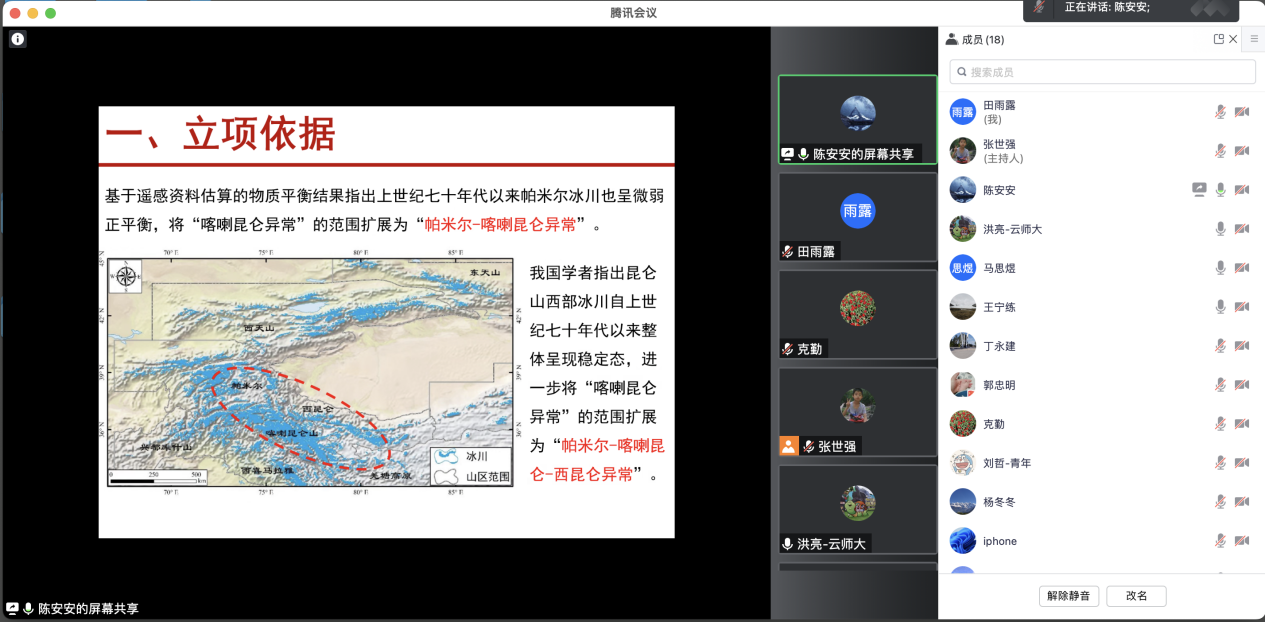Image resolution: width=1265 pixels, height=622 pixels.
Task: Pop out the members panel window
Action: point(1219,39)
